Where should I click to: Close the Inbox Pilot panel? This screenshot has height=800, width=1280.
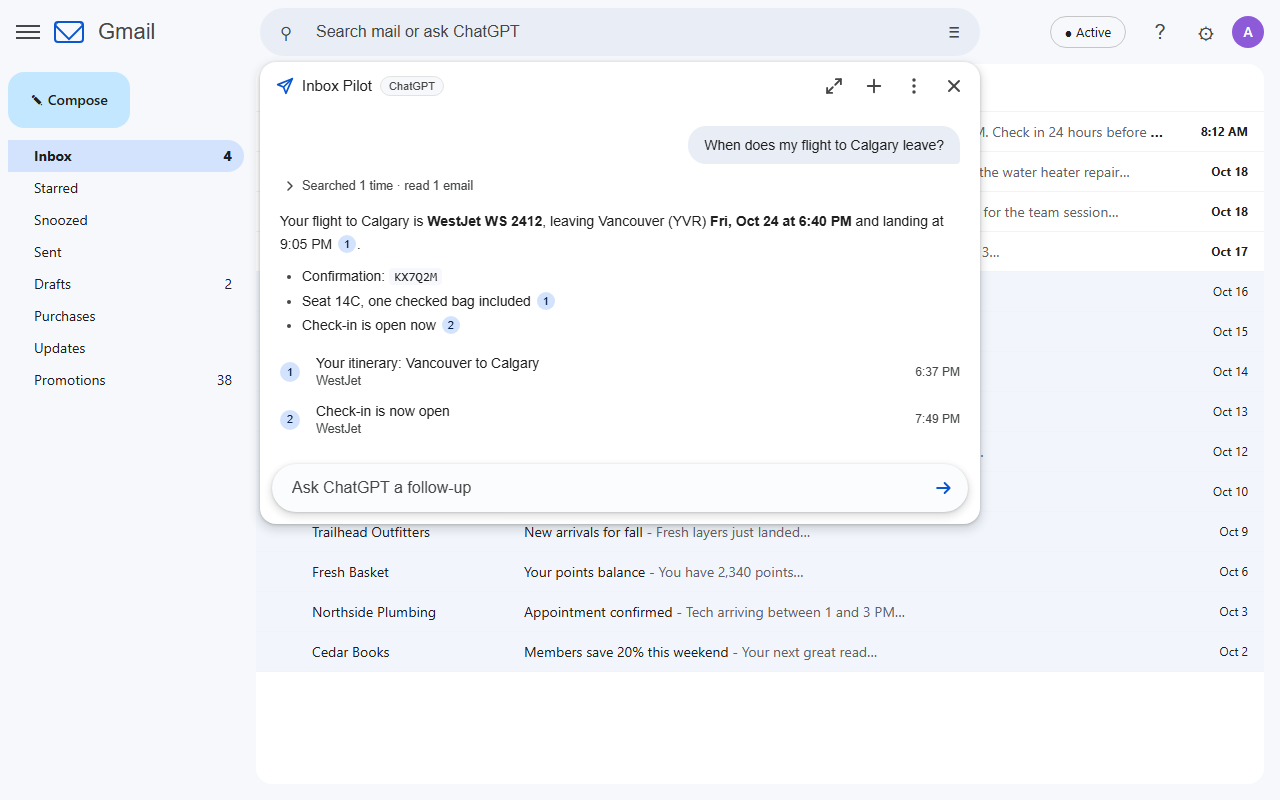[x=954, y=86]
